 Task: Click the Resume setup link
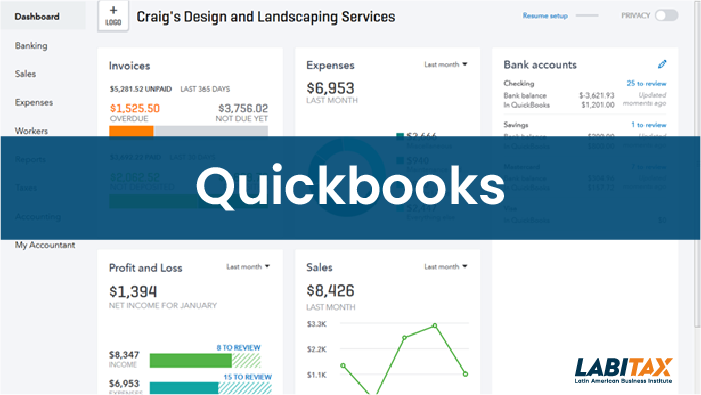(545, 16)
